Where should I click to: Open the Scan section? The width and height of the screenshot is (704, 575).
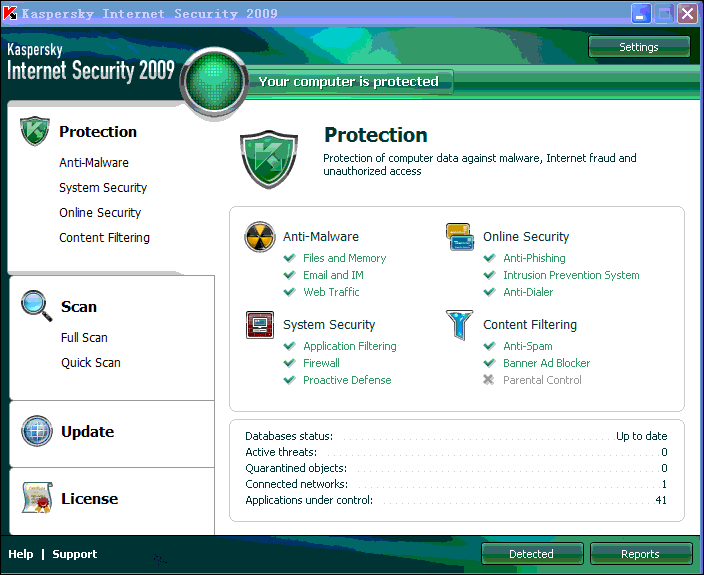tap(79, 307)
